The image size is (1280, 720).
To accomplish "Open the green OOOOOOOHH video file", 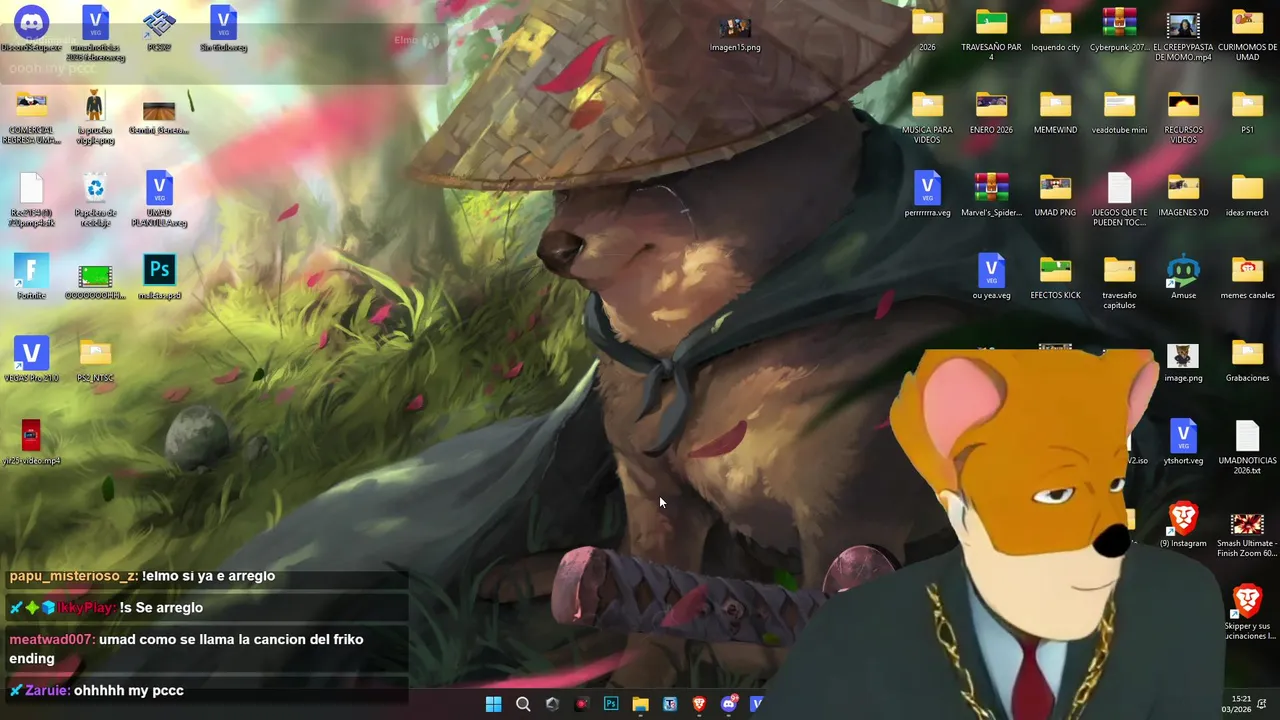I will click(x=95, y=280).
